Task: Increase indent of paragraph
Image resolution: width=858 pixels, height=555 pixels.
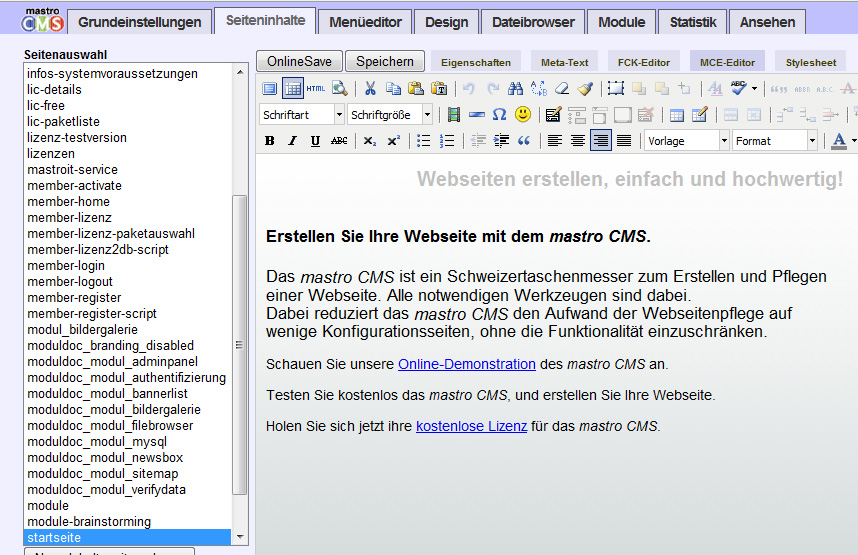Action: click(501, 141)
